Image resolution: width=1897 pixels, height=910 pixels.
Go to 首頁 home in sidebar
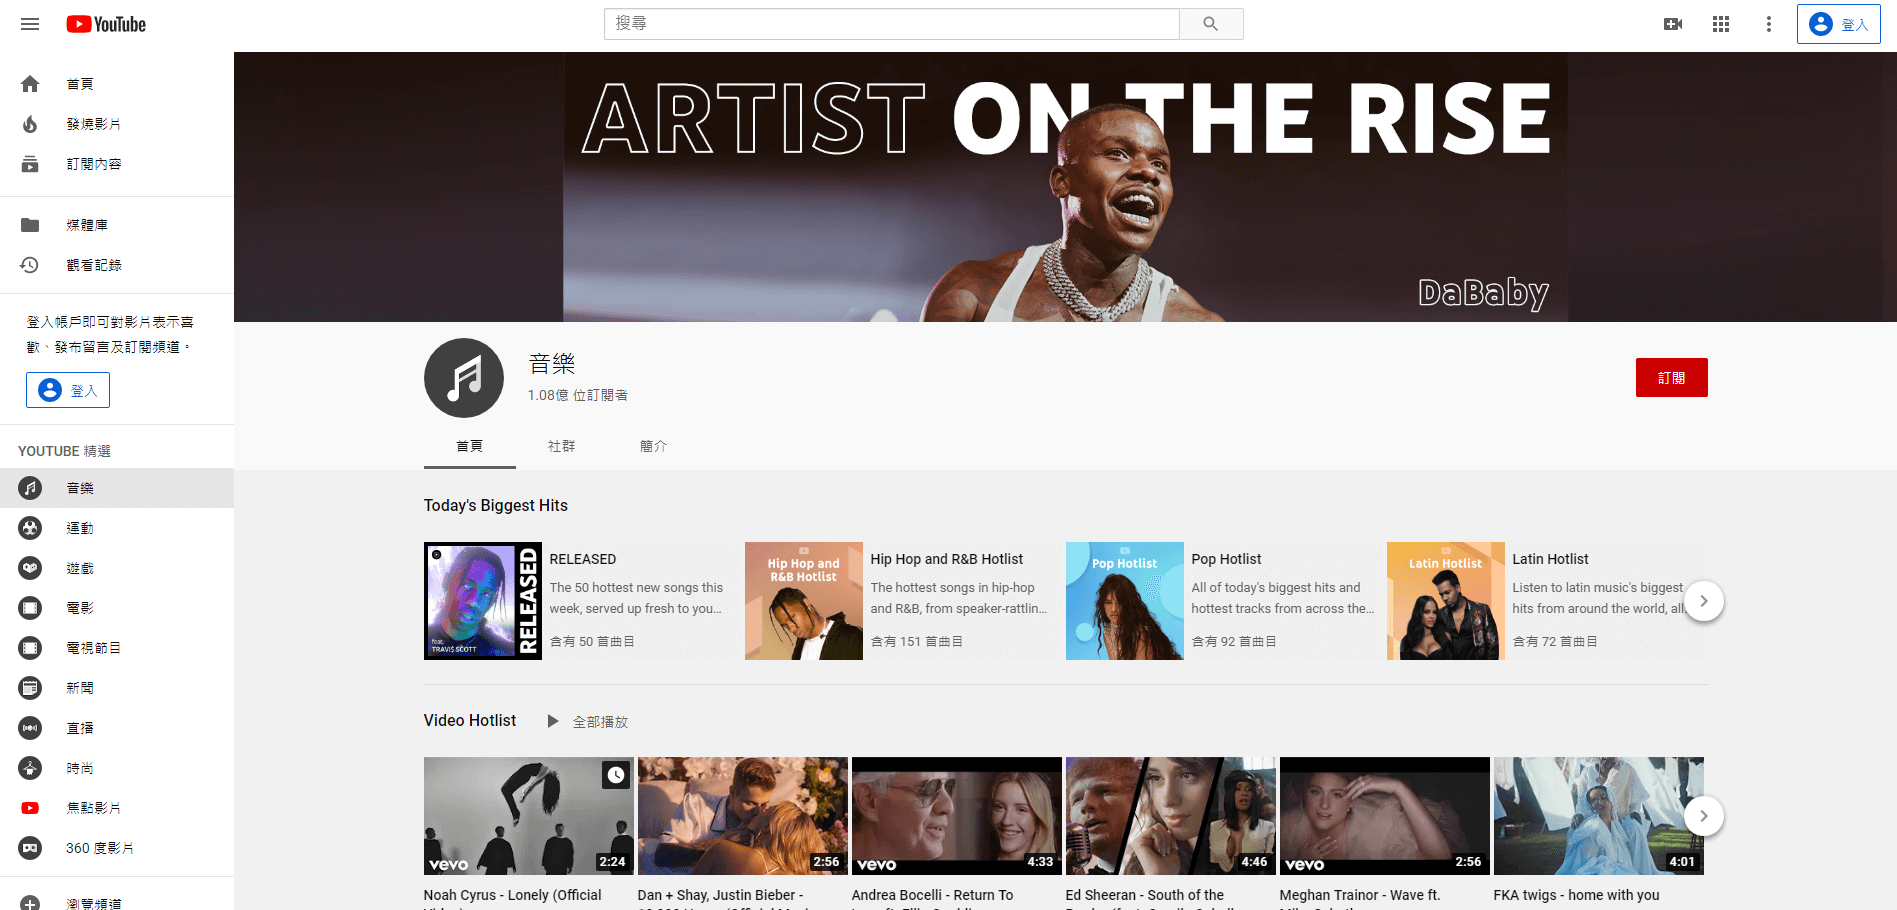117,84
